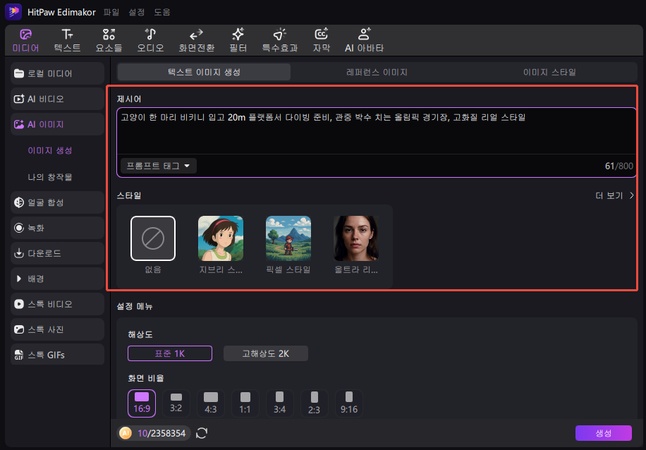Open 나의 창작물 my creations

50,177
